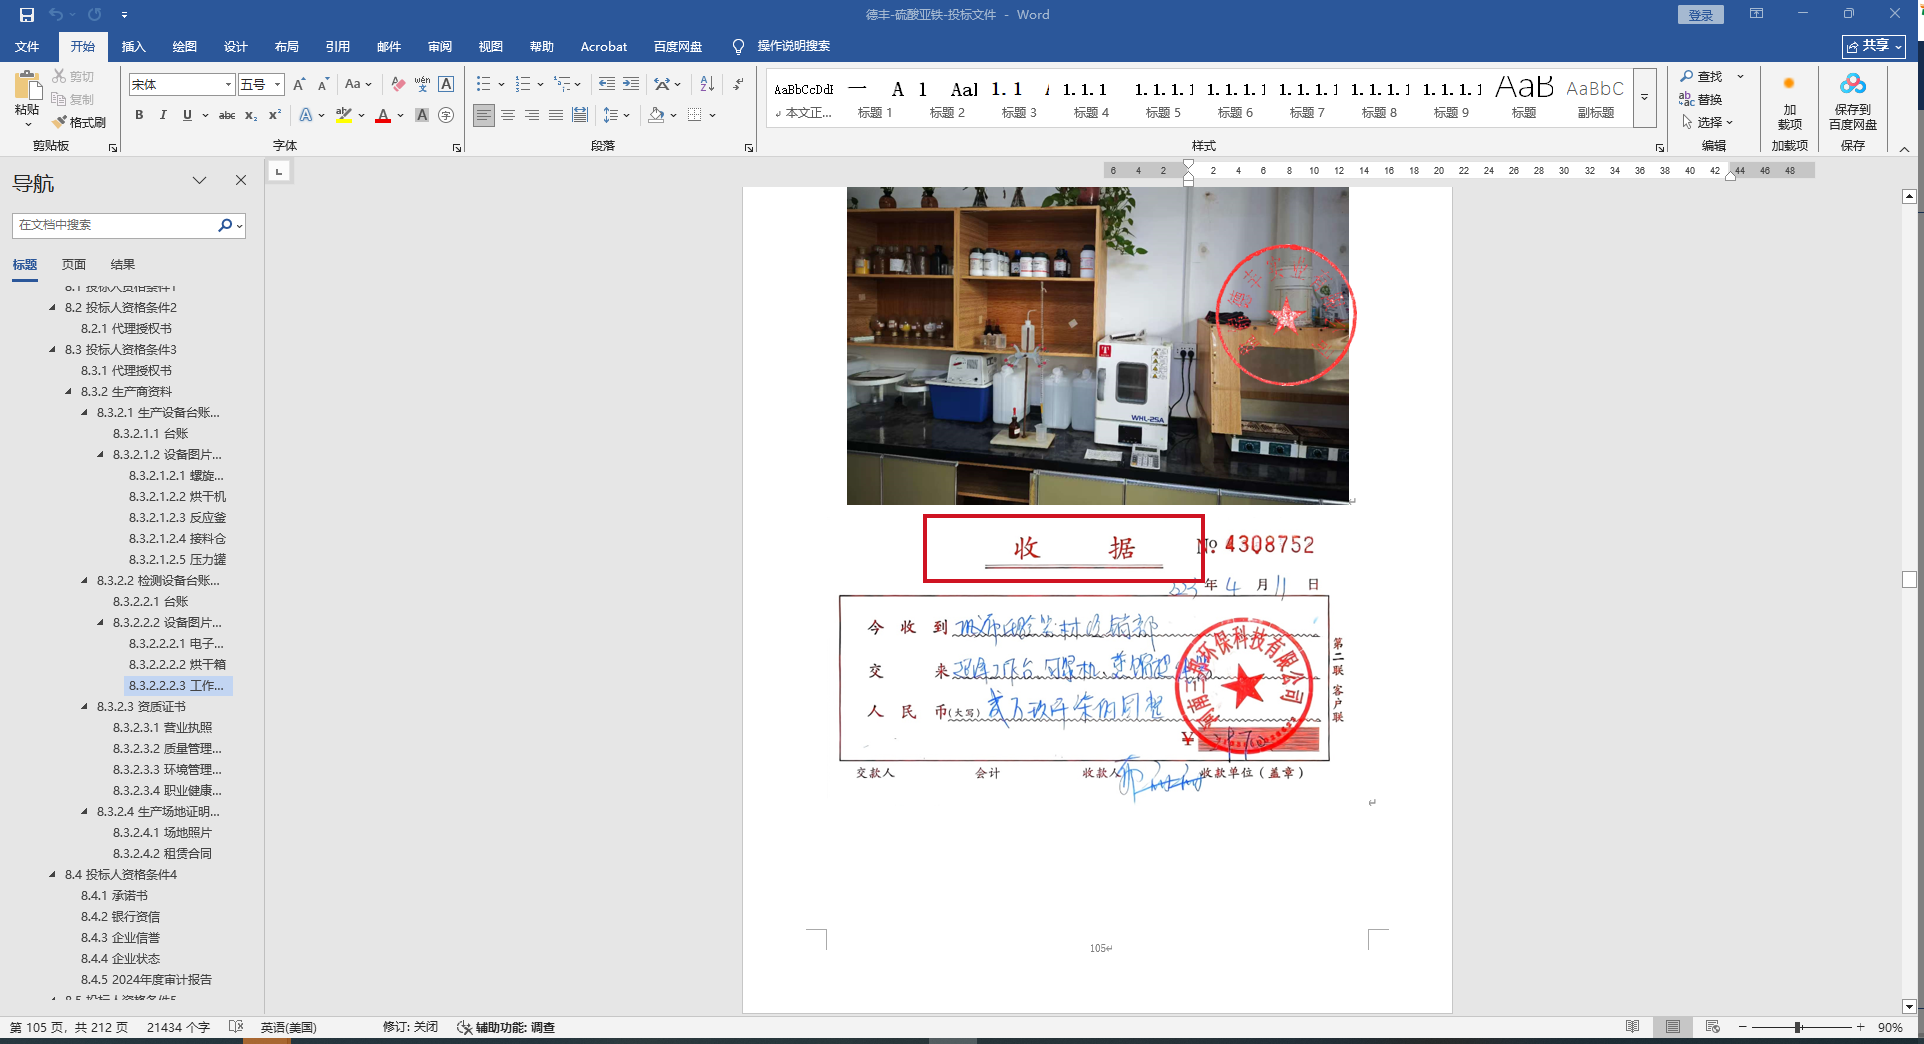Justify the paragraph text
Screen dimensions: 1924x1044
pos(556,116)
